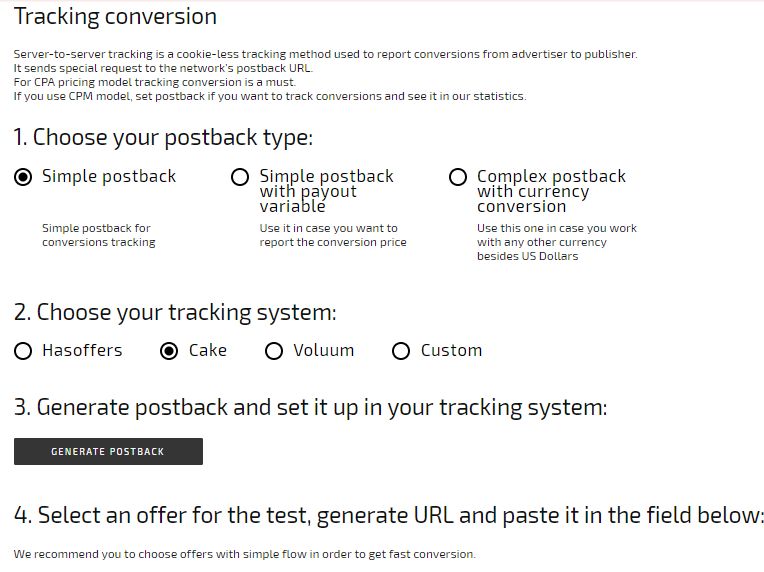764x572 pixels.
Task: Click the Select an offer step four heading
Action: coord(388,515)
